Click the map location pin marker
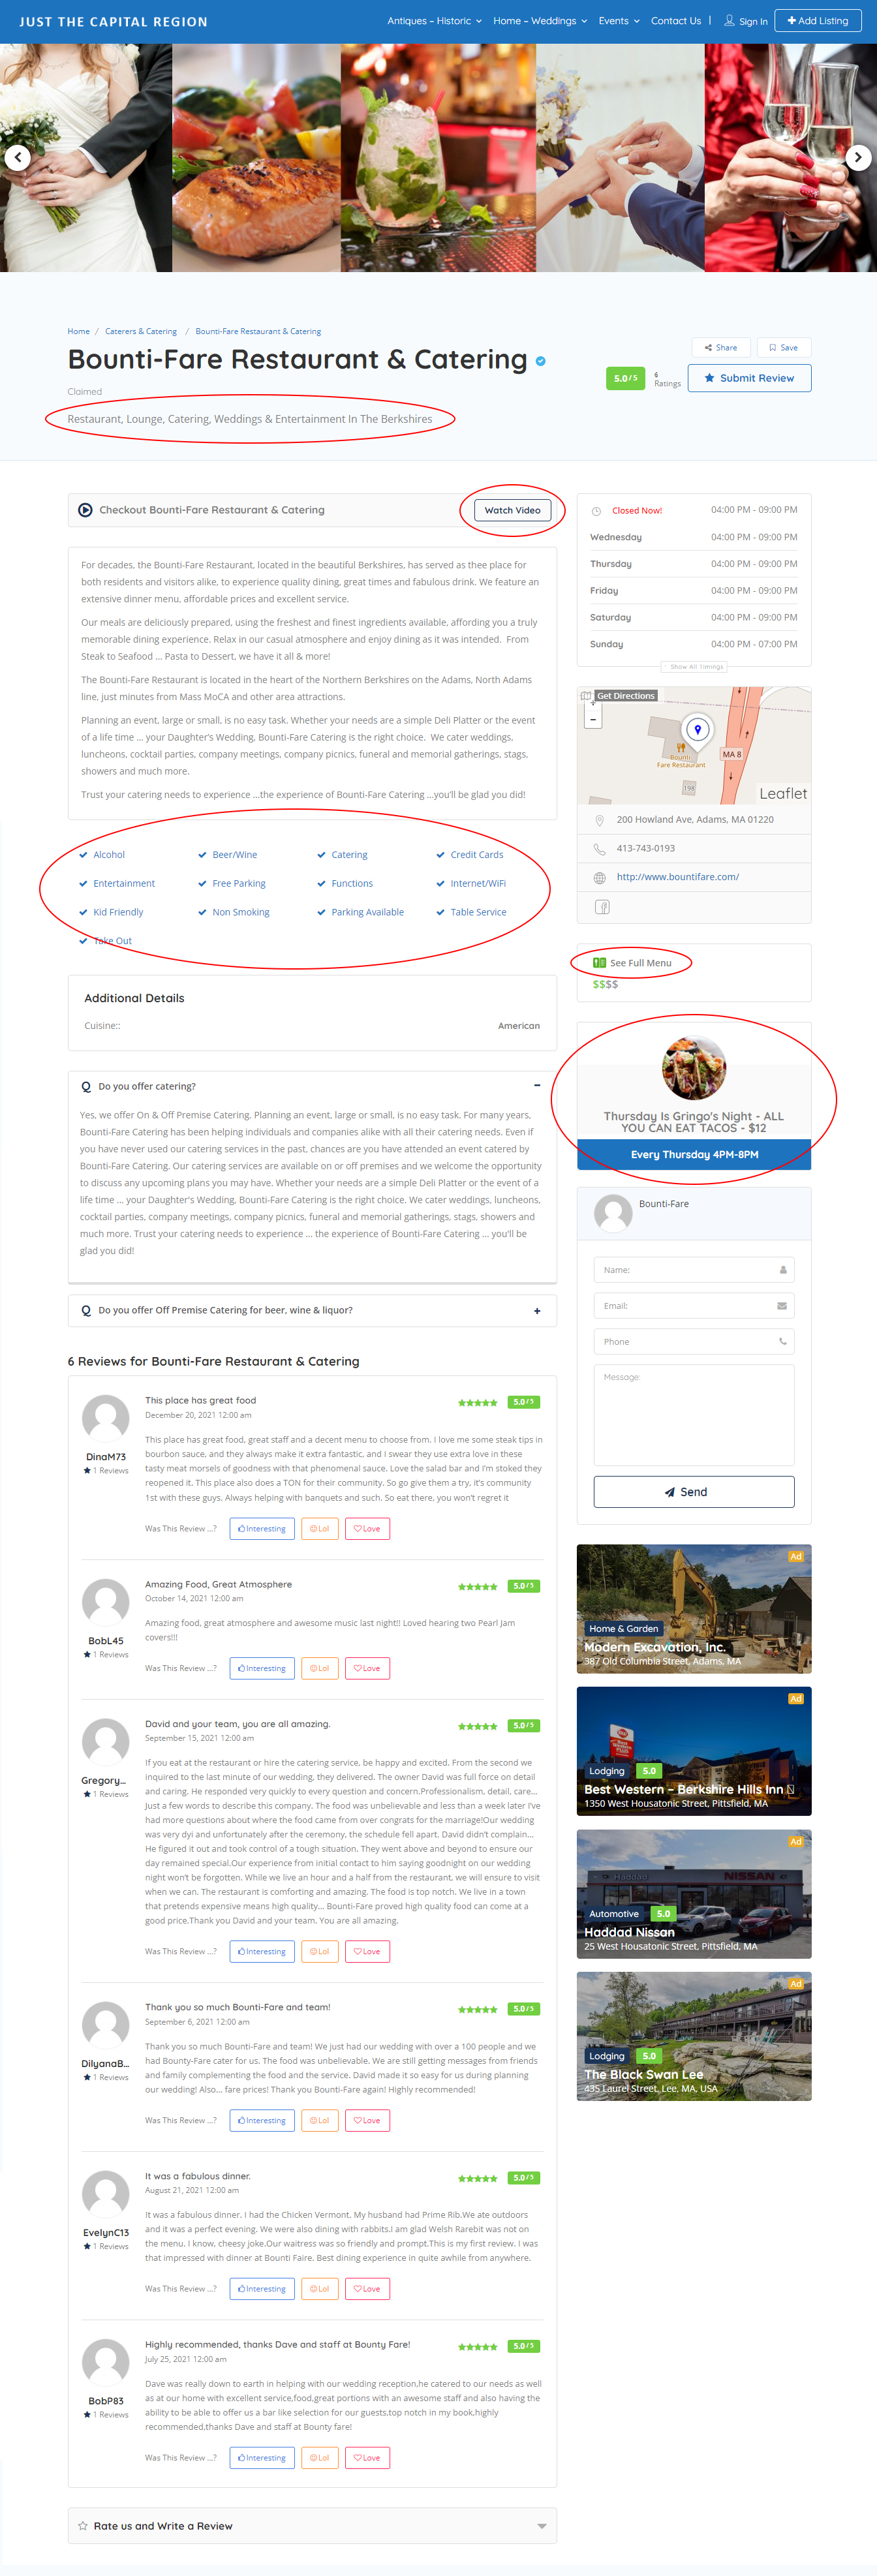 (x=697, y=729)
